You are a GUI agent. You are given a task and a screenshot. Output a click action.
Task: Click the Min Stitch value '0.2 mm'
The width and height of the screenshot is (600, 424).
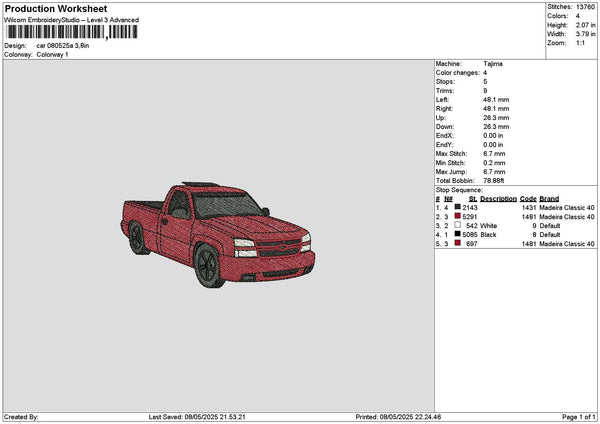point(494,163)
